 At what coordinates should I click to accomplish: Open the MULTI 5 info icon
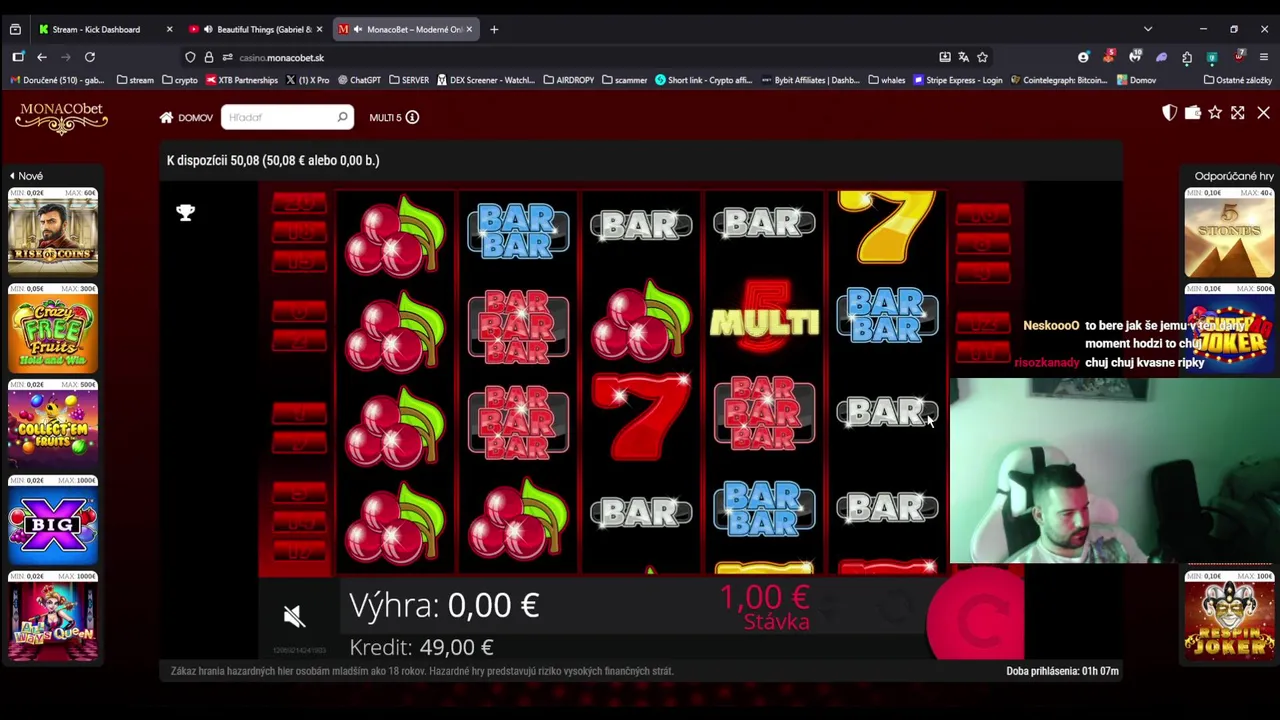click(412, 117)
